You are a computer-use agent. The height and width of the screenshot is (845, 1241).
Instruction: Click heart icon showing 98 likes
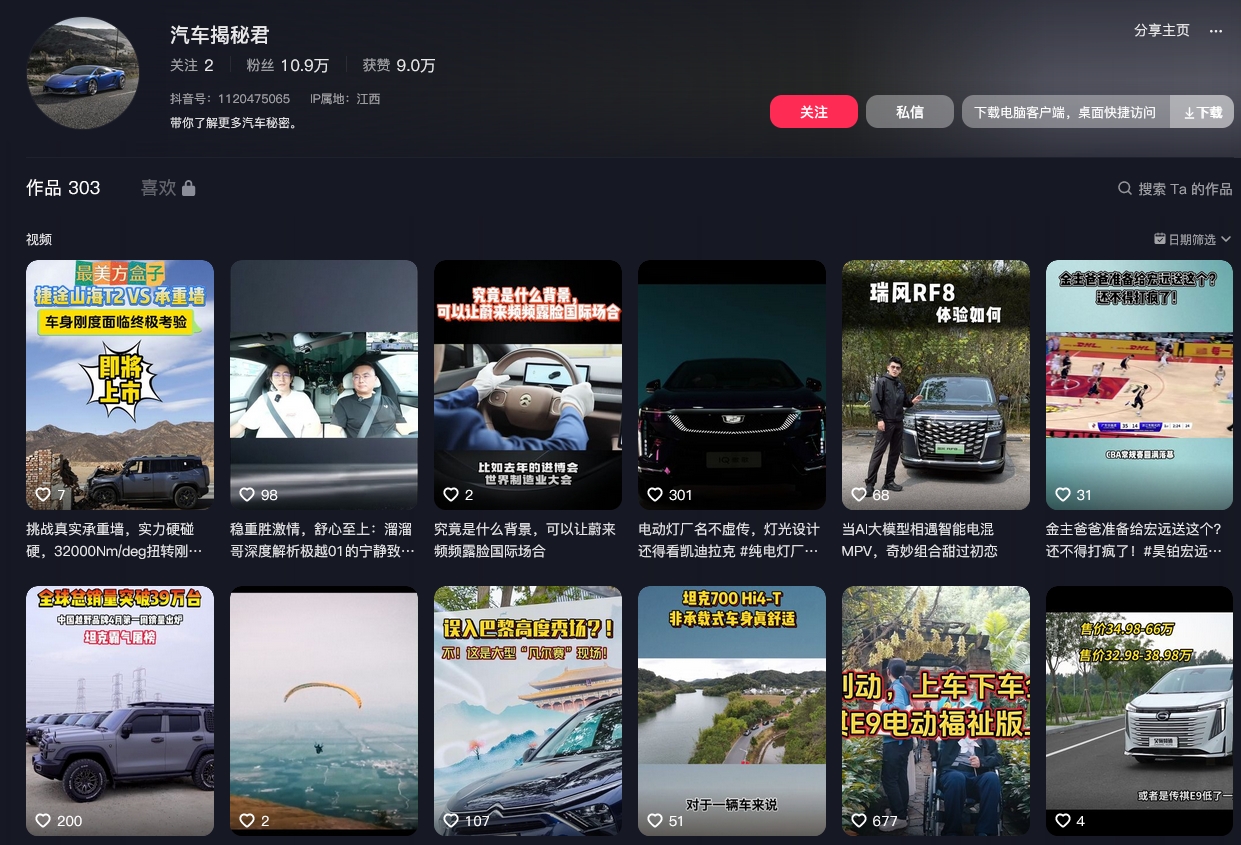pyautogui.click(x=247, y=494)
